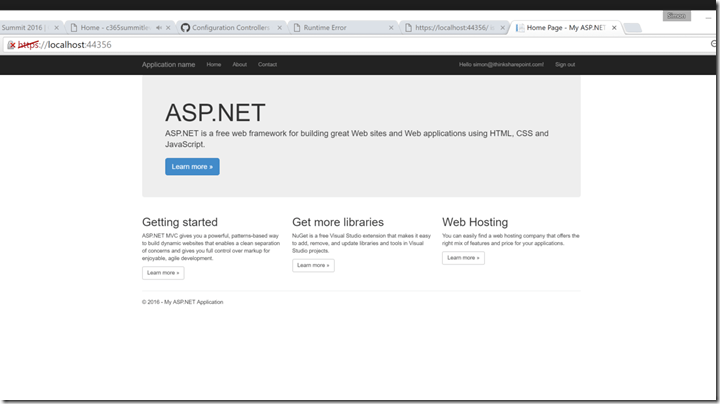Click Learn more under Web Hosting
This screenshot has width=720, height=404.
click(x=463, y=258)
